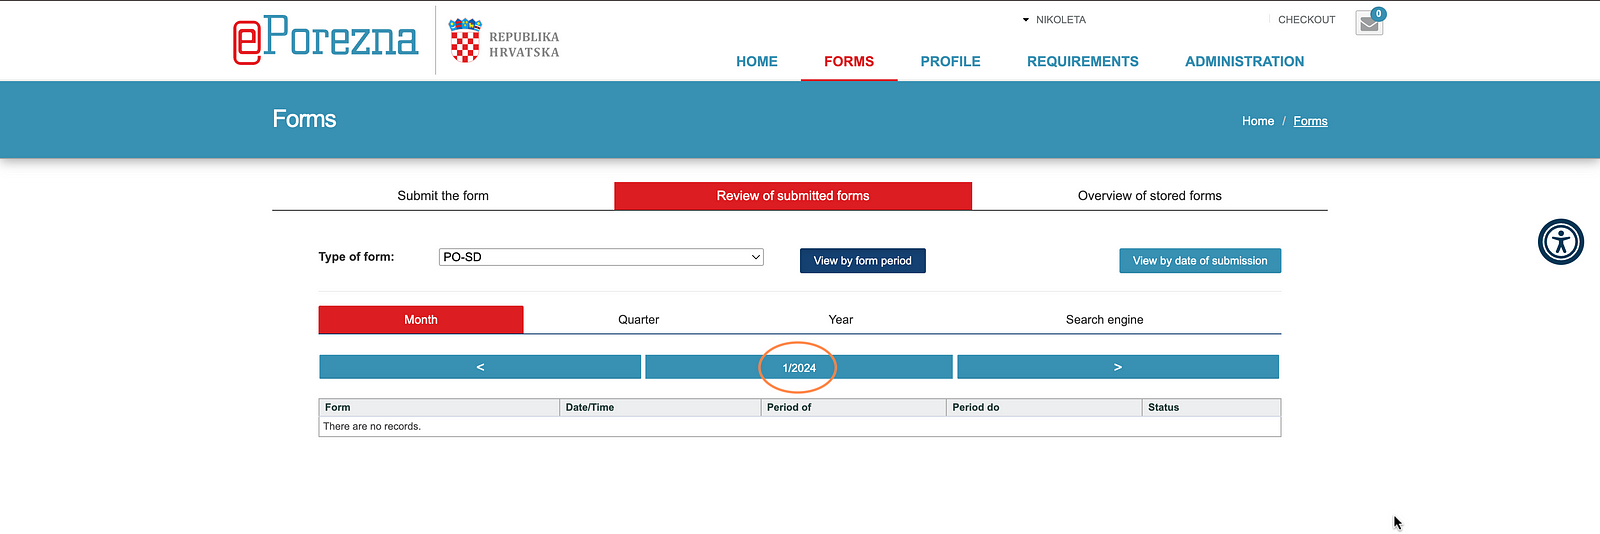Click the Forms page heading

(304, 119)
